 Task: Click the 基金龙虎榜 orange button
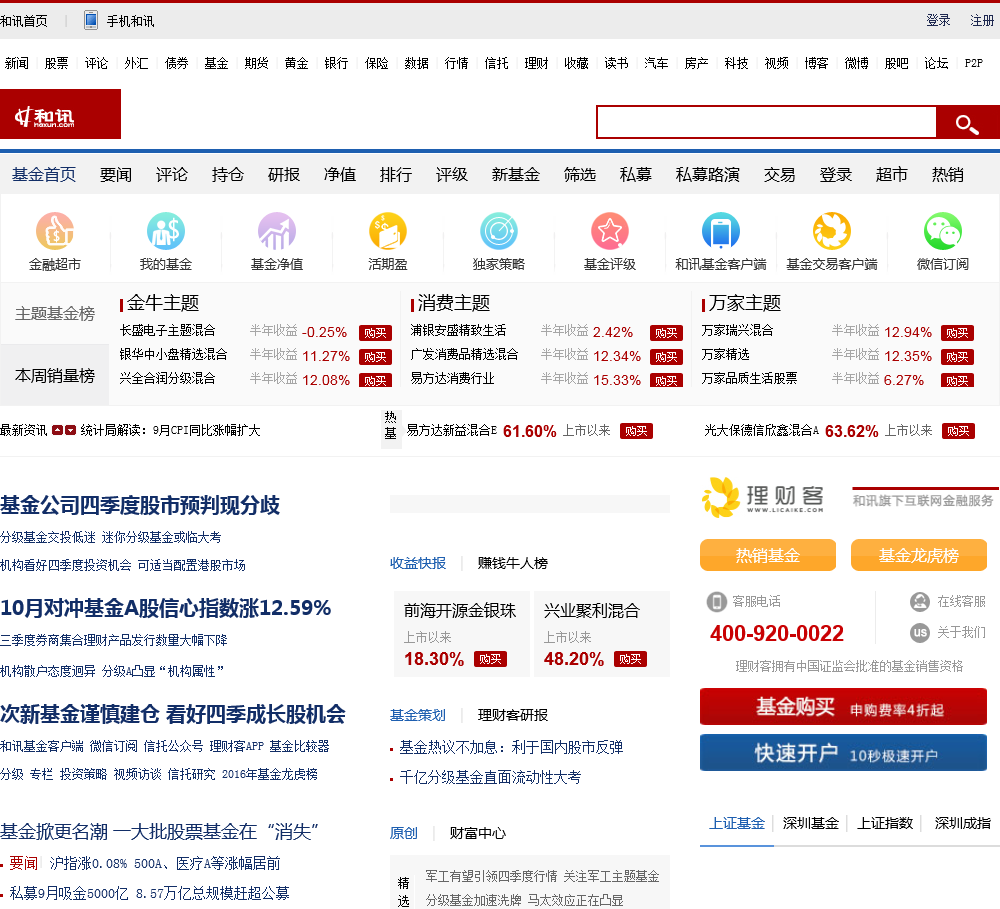point(919,555)
